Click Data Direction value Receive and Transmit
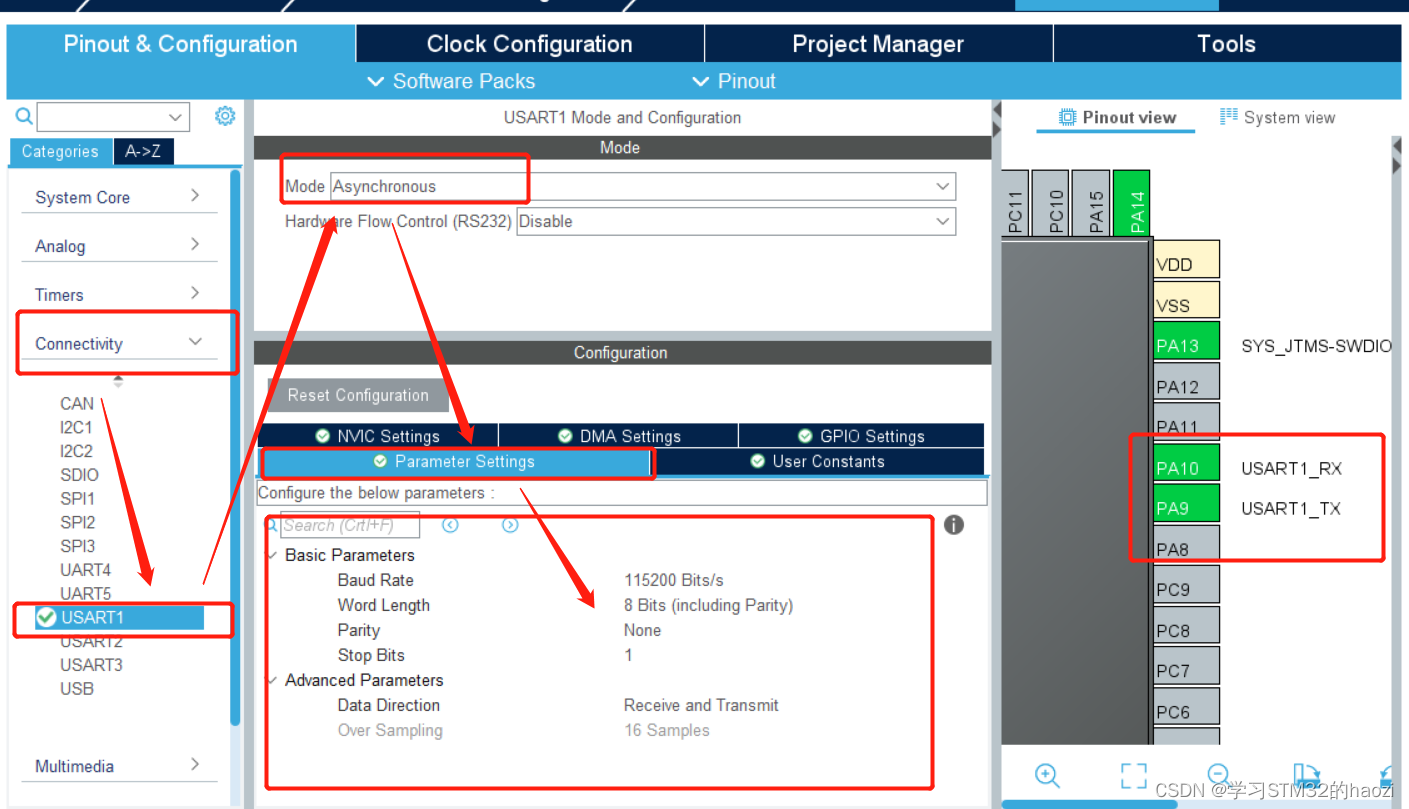The width and height of the screenshot is (1409, 809). click(x=701, y=705)
